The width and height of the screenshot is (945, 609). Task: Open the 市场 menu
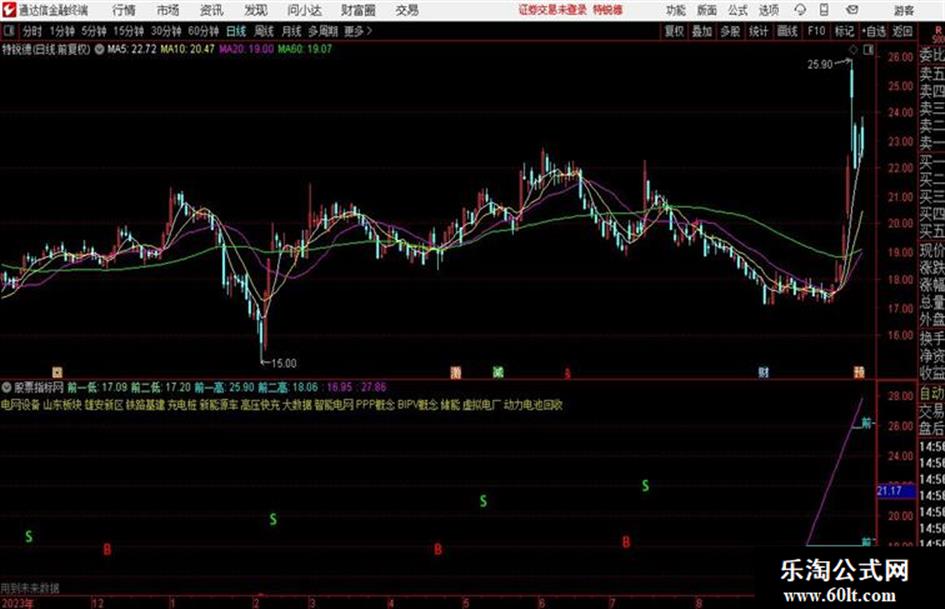click(168, 10)
